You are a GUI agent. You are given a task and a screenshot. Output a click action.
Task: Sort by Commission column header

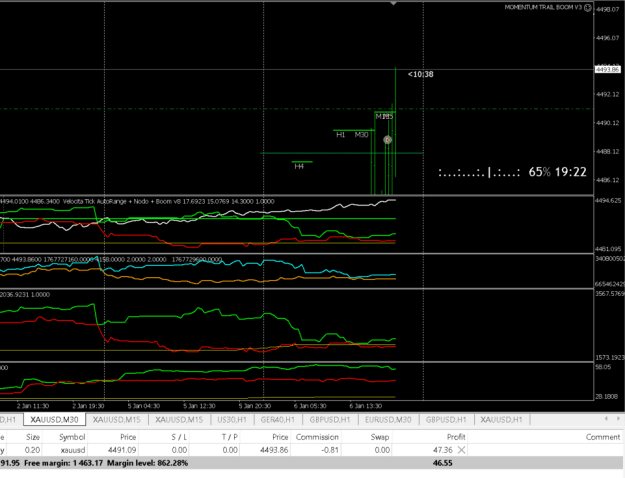tap(317, 437)
